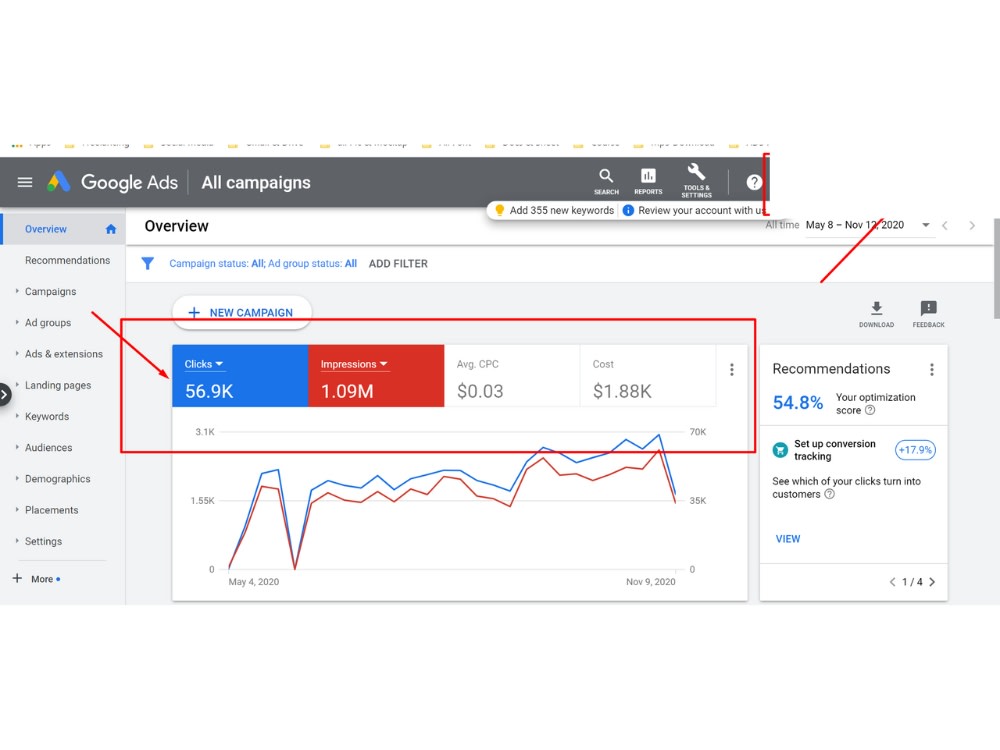Open the hamburger navigation menu
The width and height of the screenshot is (1000, 750).
(x=25, y=182)
